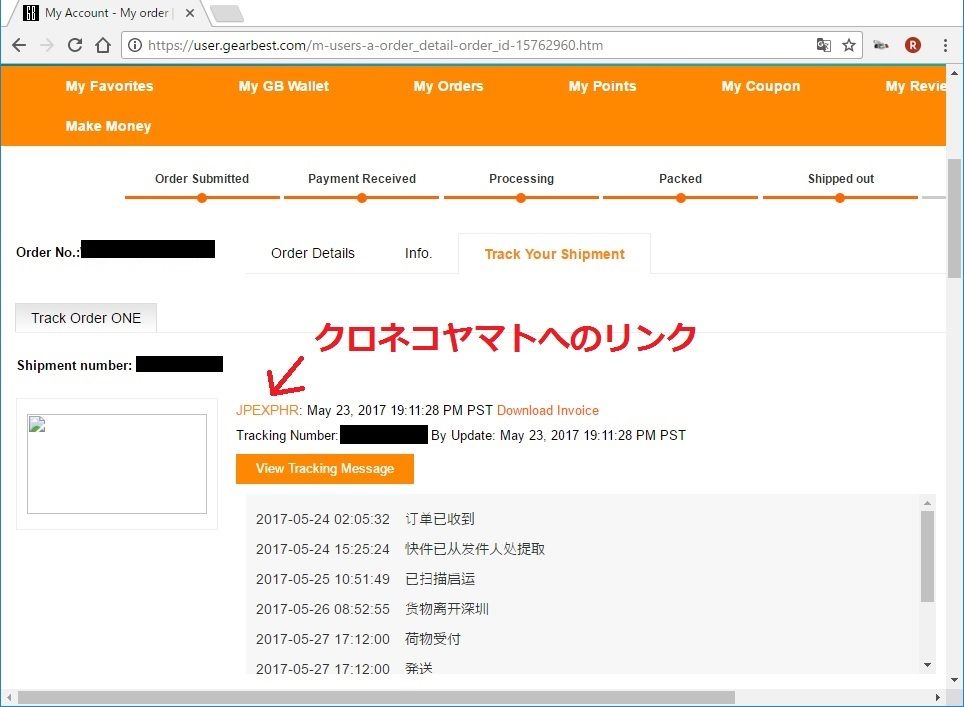Switch to the Order Details tab
This screenshot has height=707, width=964.
[312, 253]
